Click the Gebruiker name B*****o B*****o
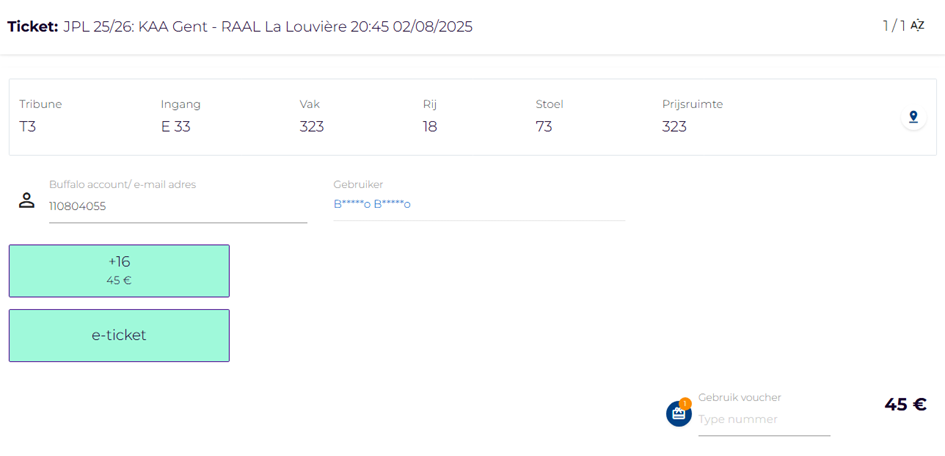The image size is (945, 456). pyautogui.click(x=372, y=204)
